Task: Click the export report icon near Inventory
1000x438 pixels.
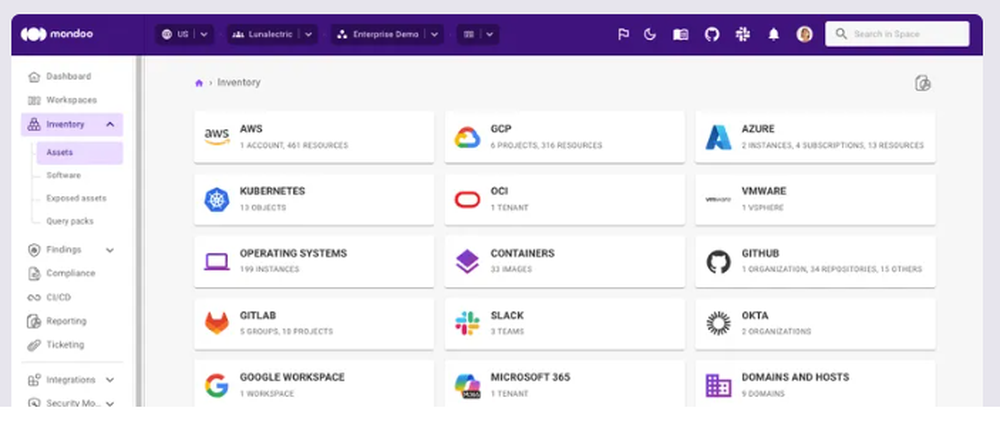Action: [x=923, y=83]
